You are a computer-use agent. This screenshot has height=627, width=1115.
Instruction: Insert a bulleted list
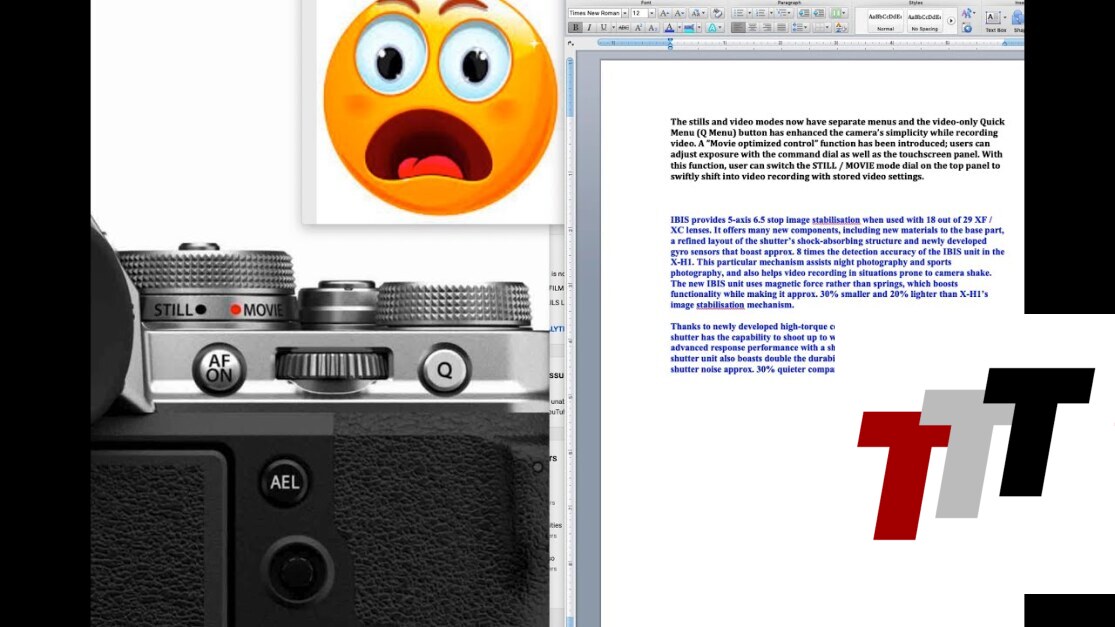click(740, 13)
